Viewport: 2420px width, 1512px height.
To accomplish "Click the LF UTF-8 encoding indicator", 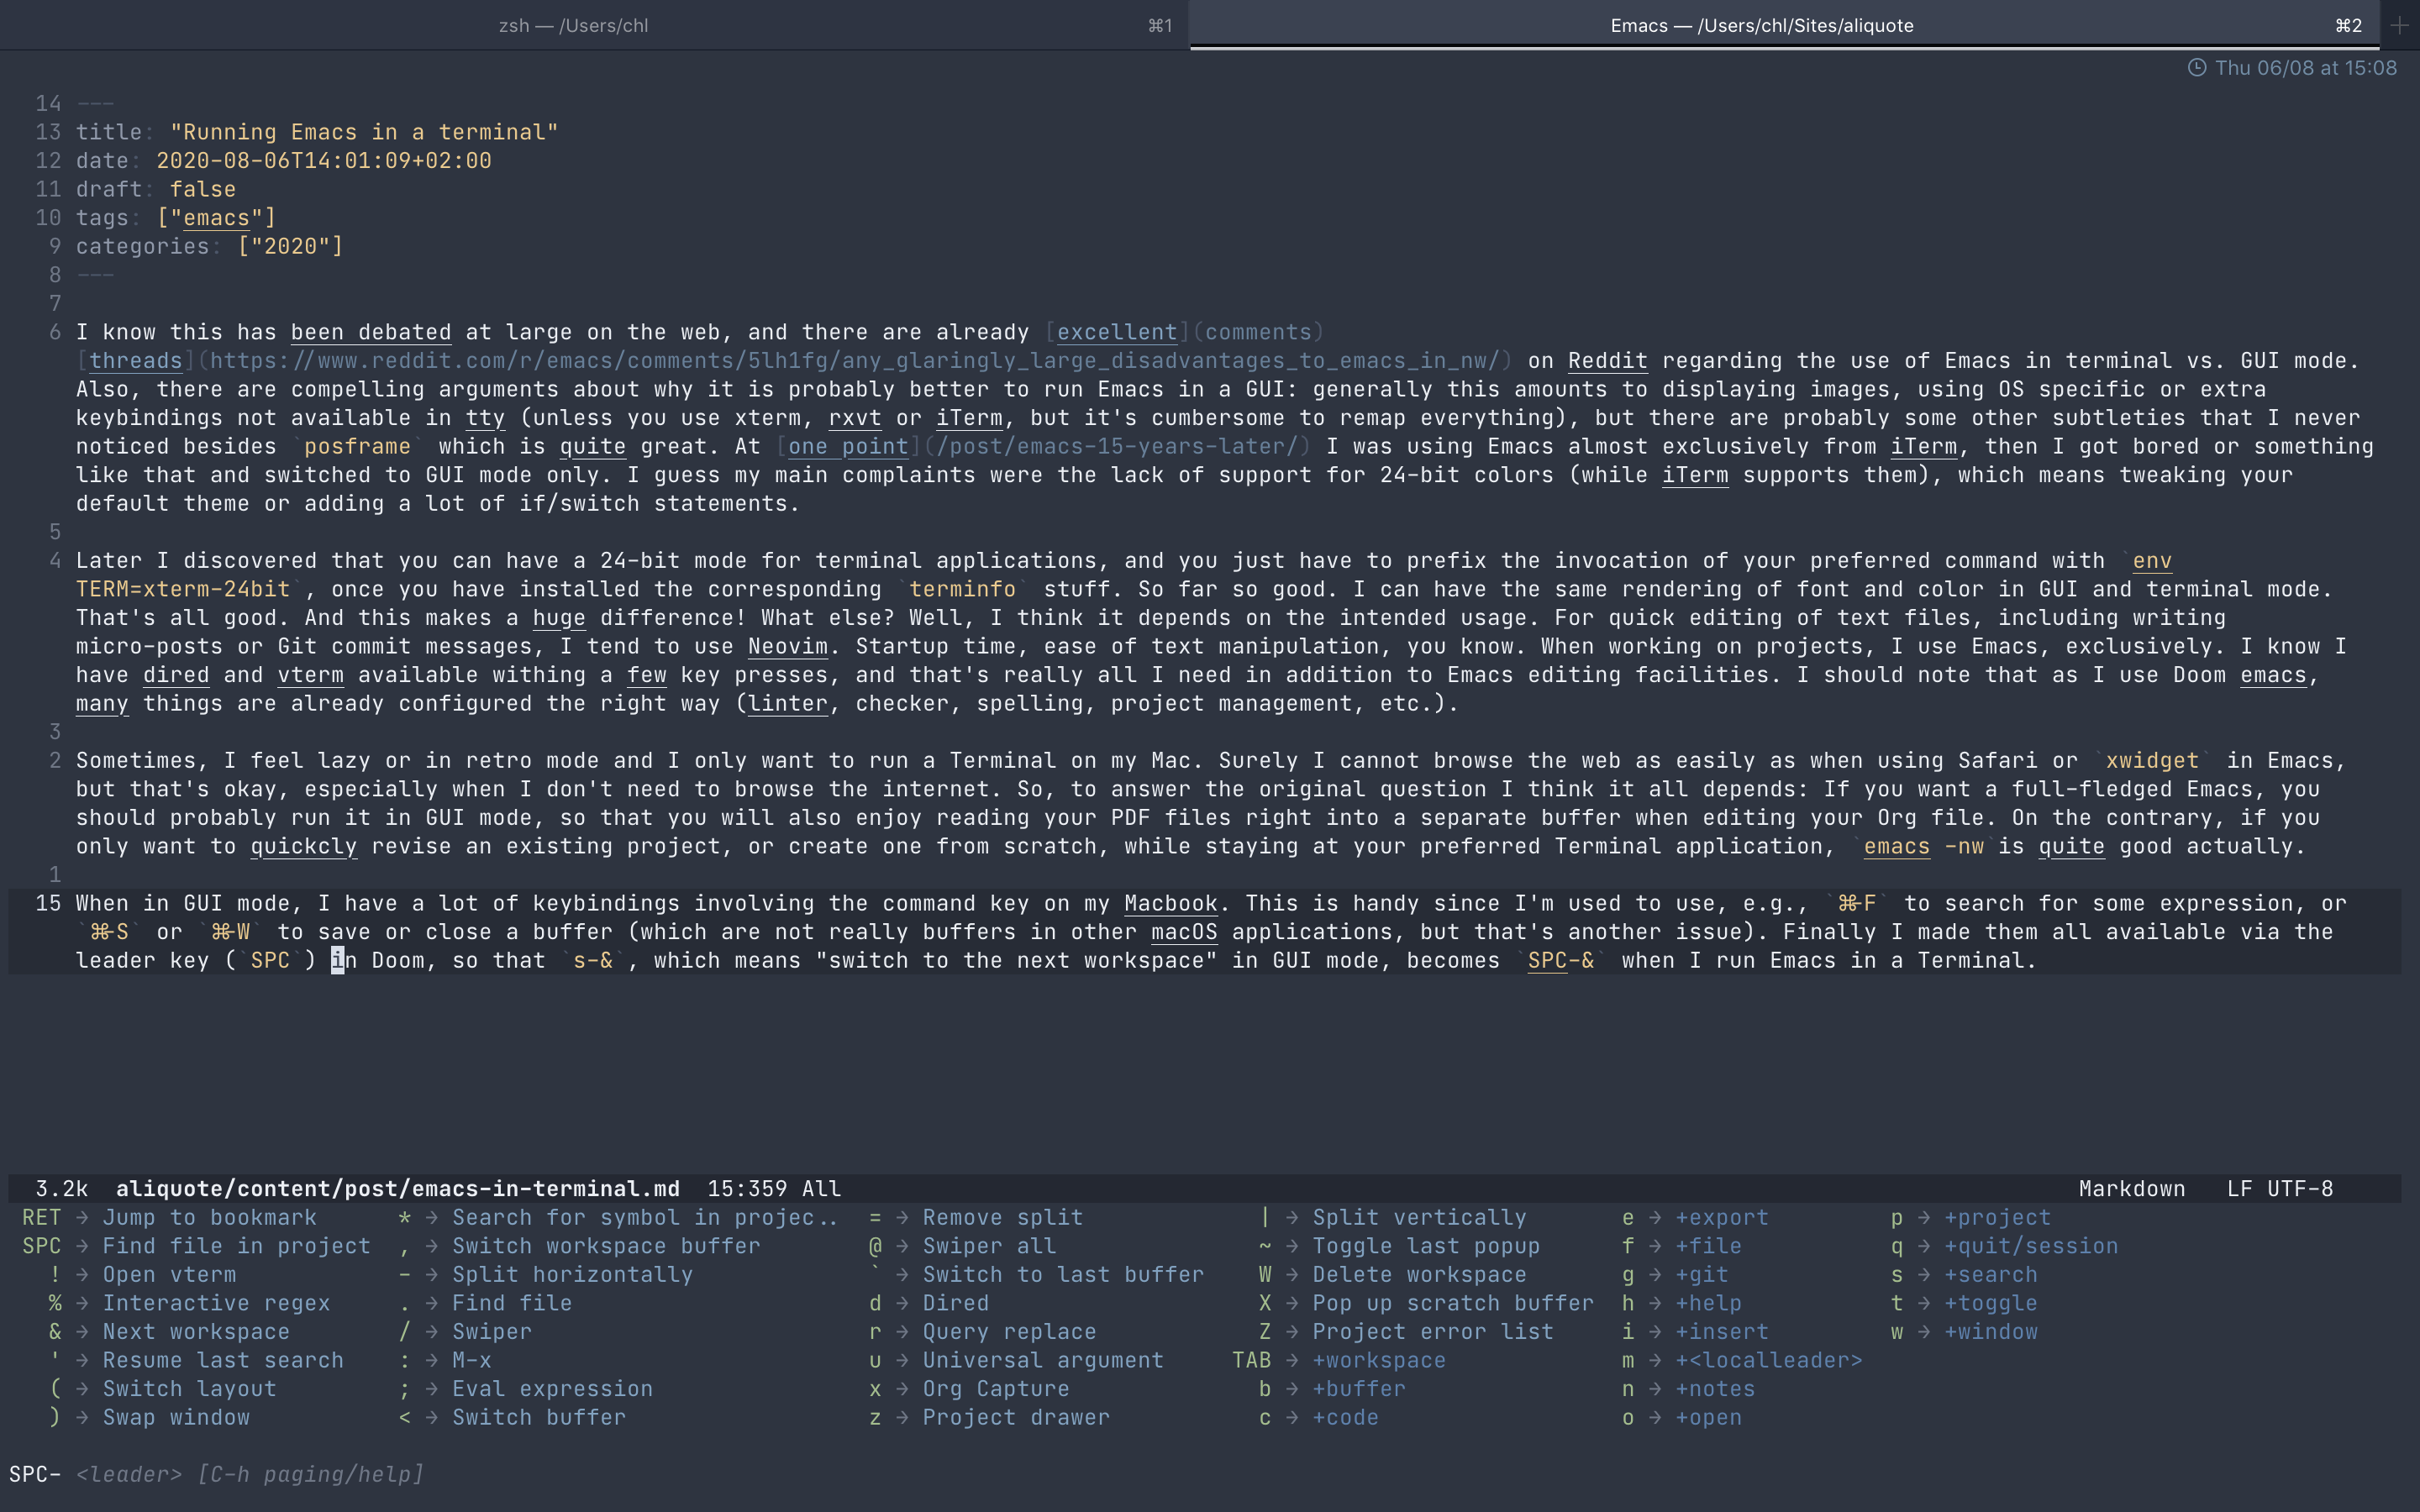I will click(2279, 1189).
